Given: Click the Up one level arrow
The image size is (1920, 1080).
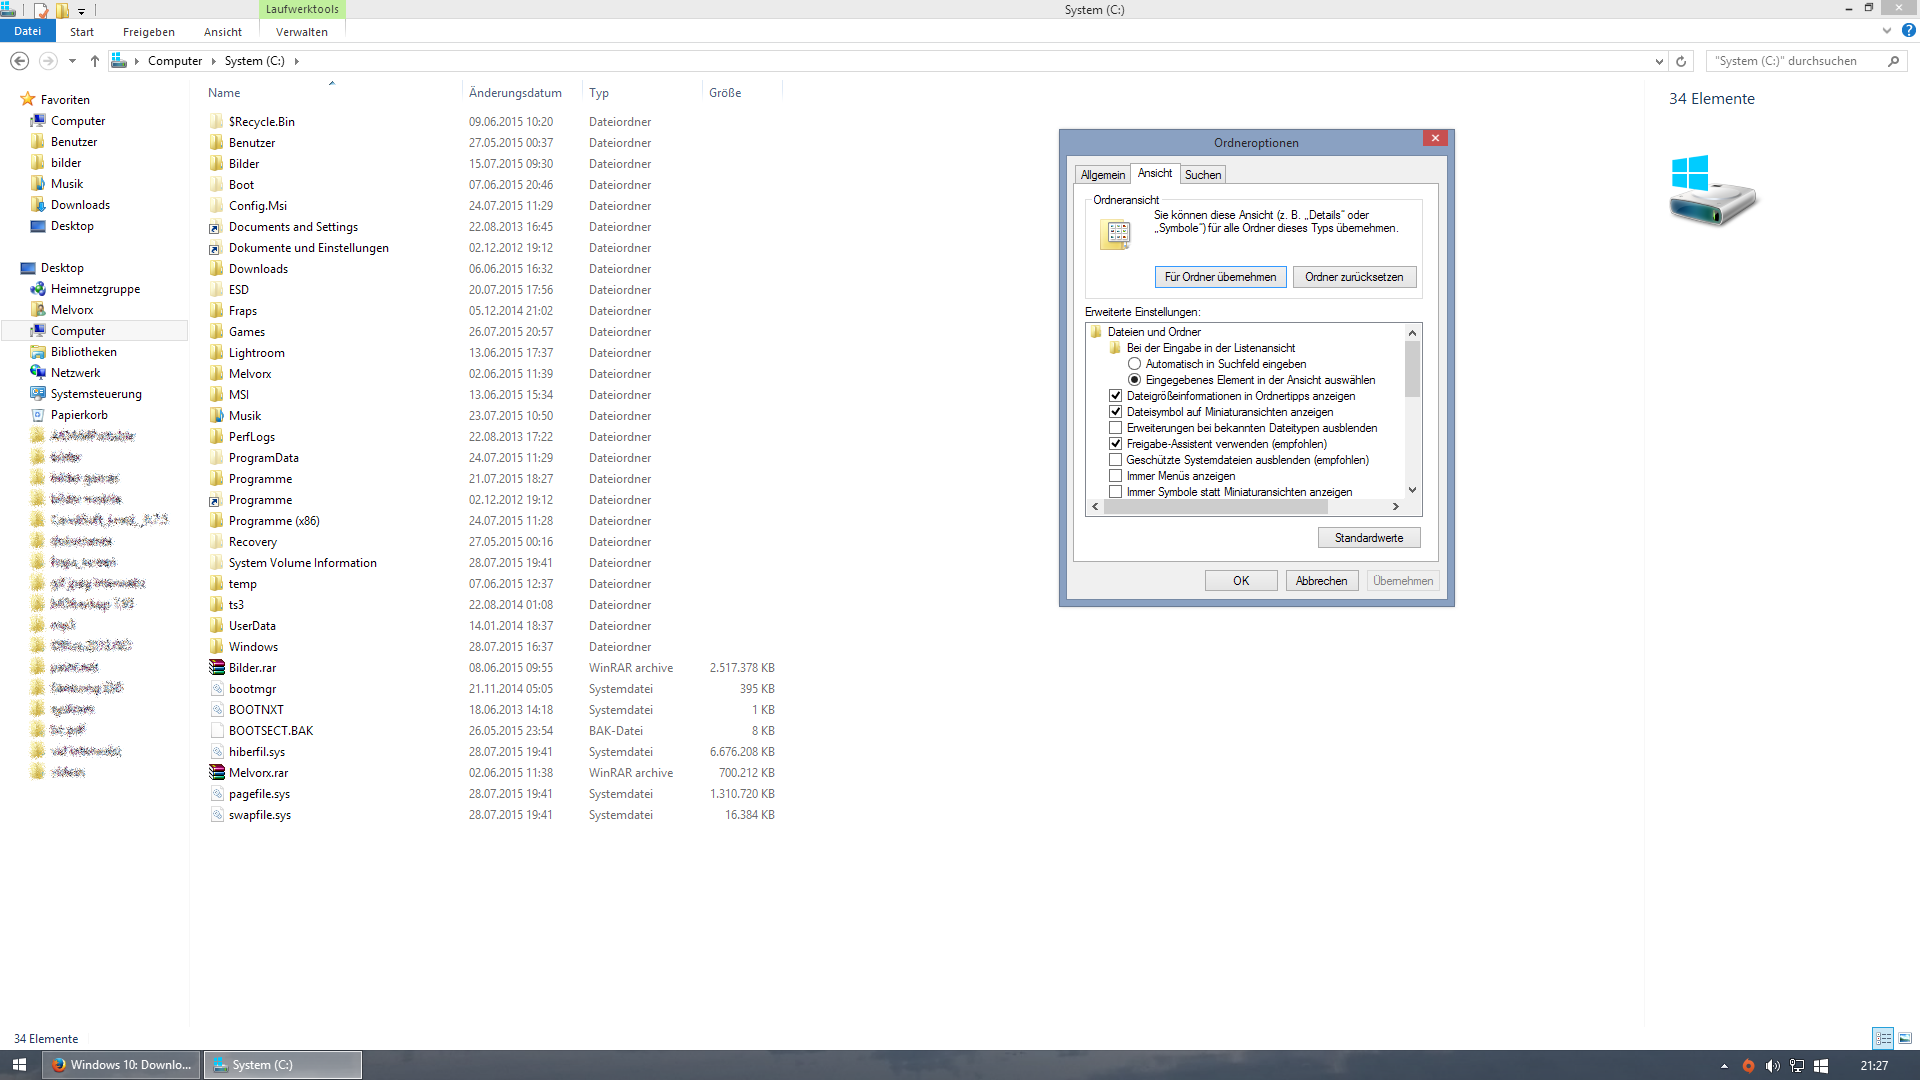Looking at the screenshot, I should tap(95, 61).
